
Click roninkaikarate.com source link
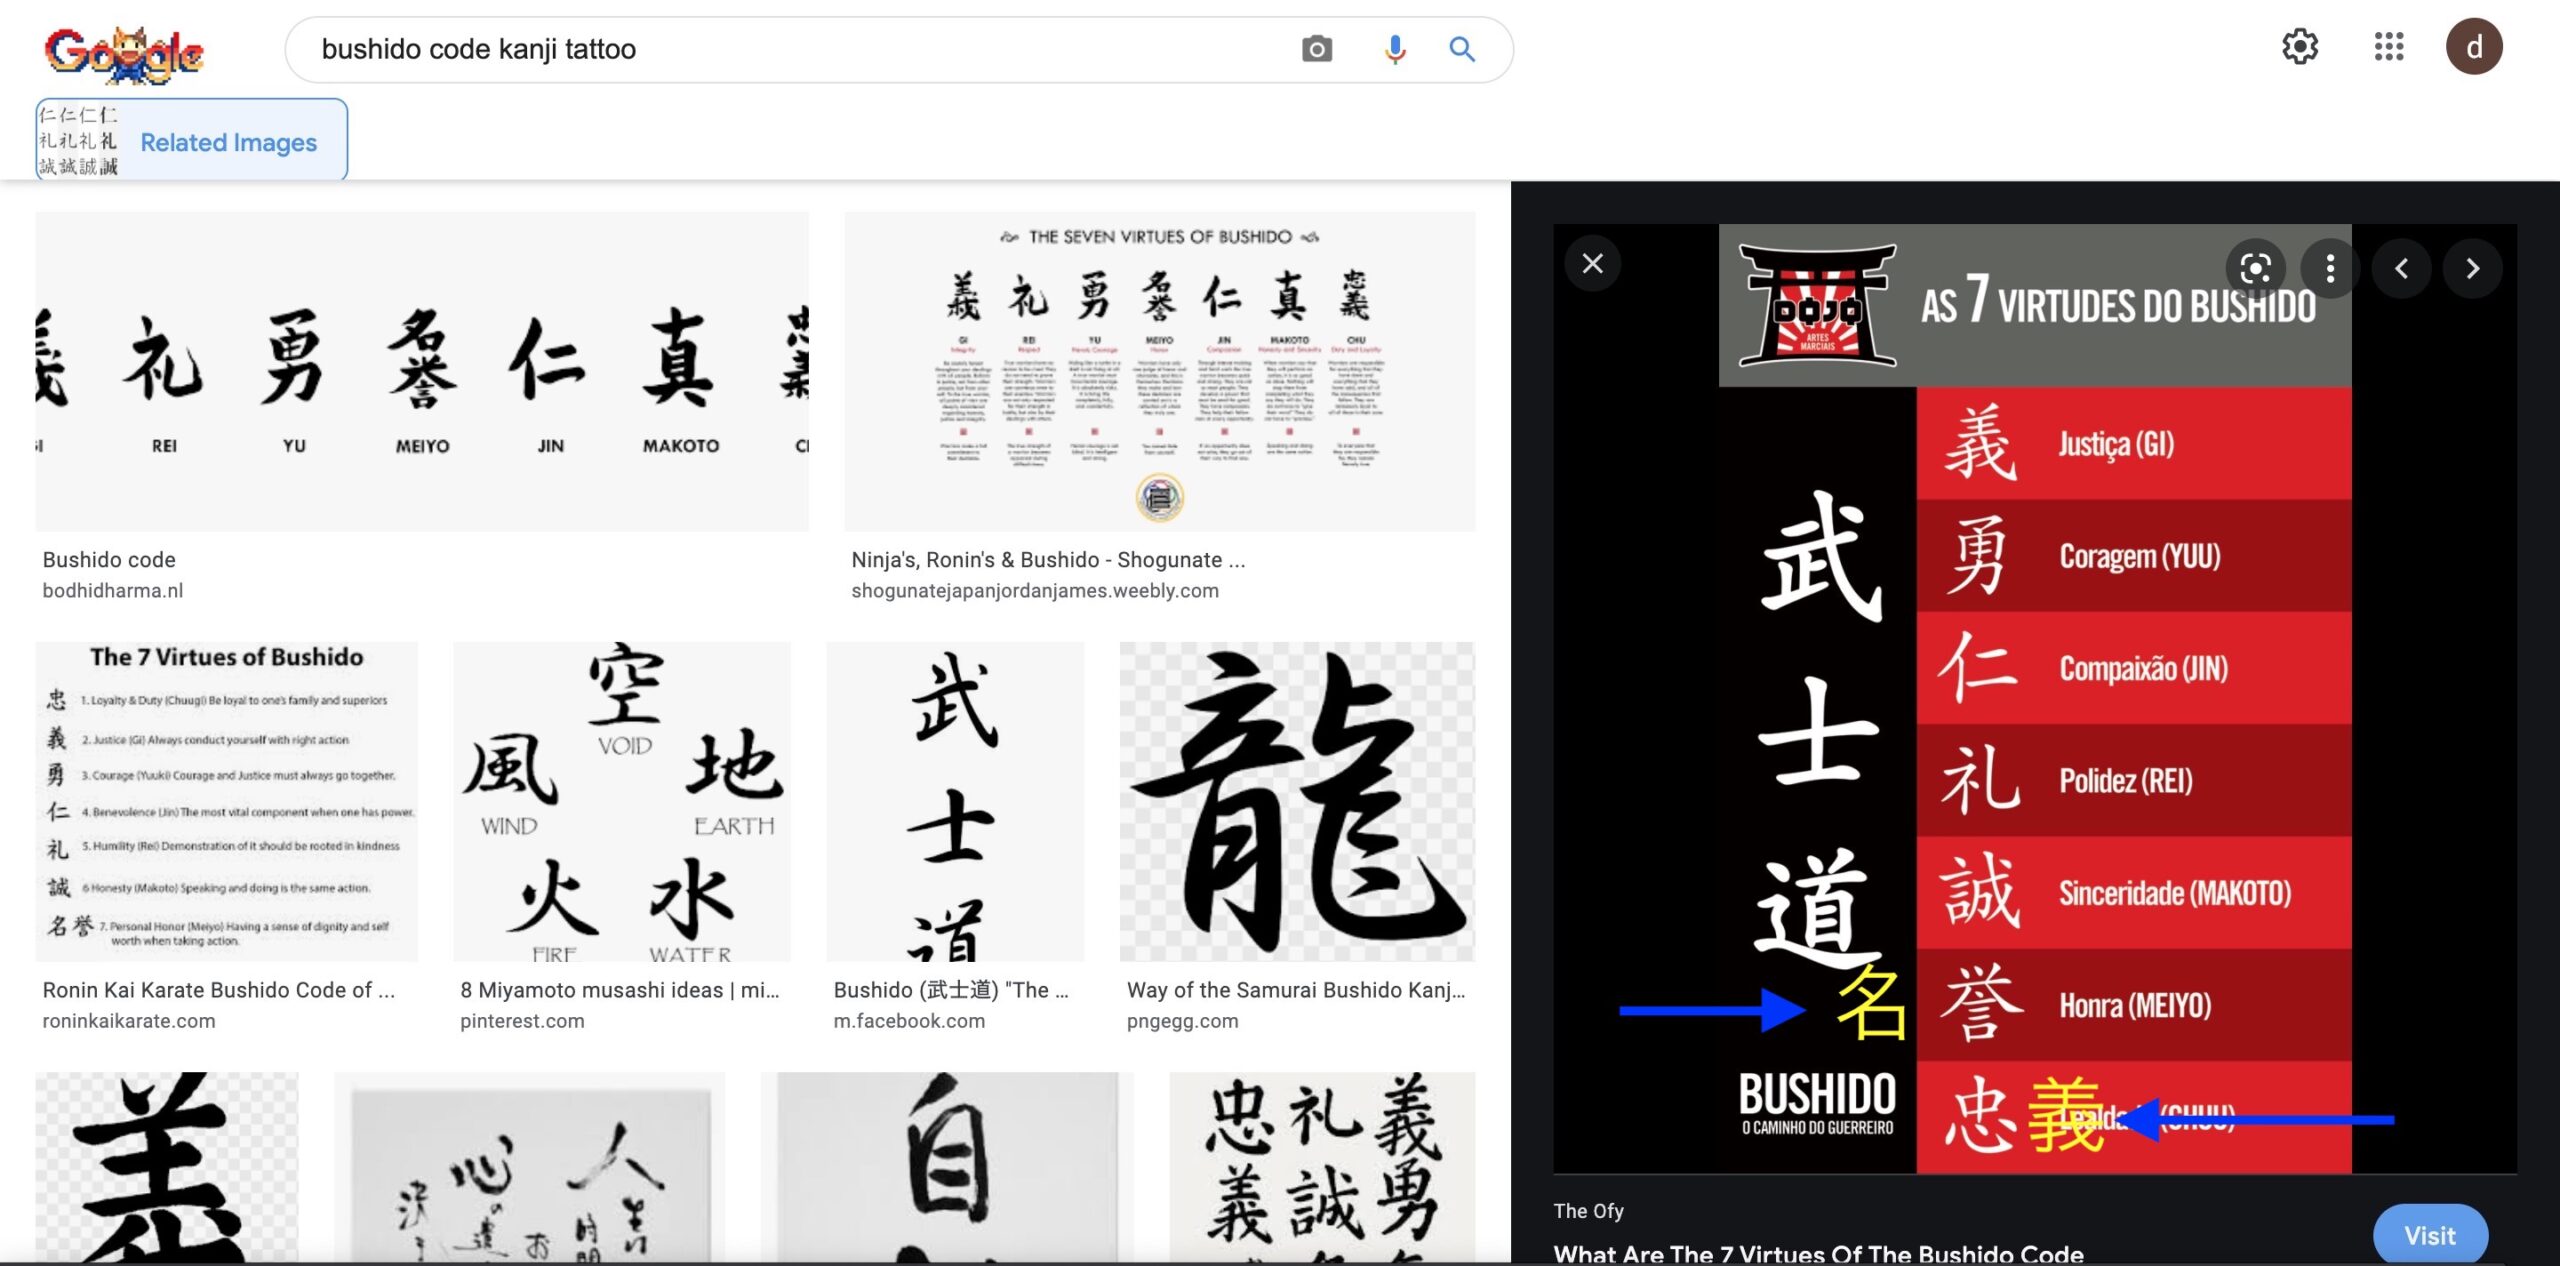(x=129, y=1021)
